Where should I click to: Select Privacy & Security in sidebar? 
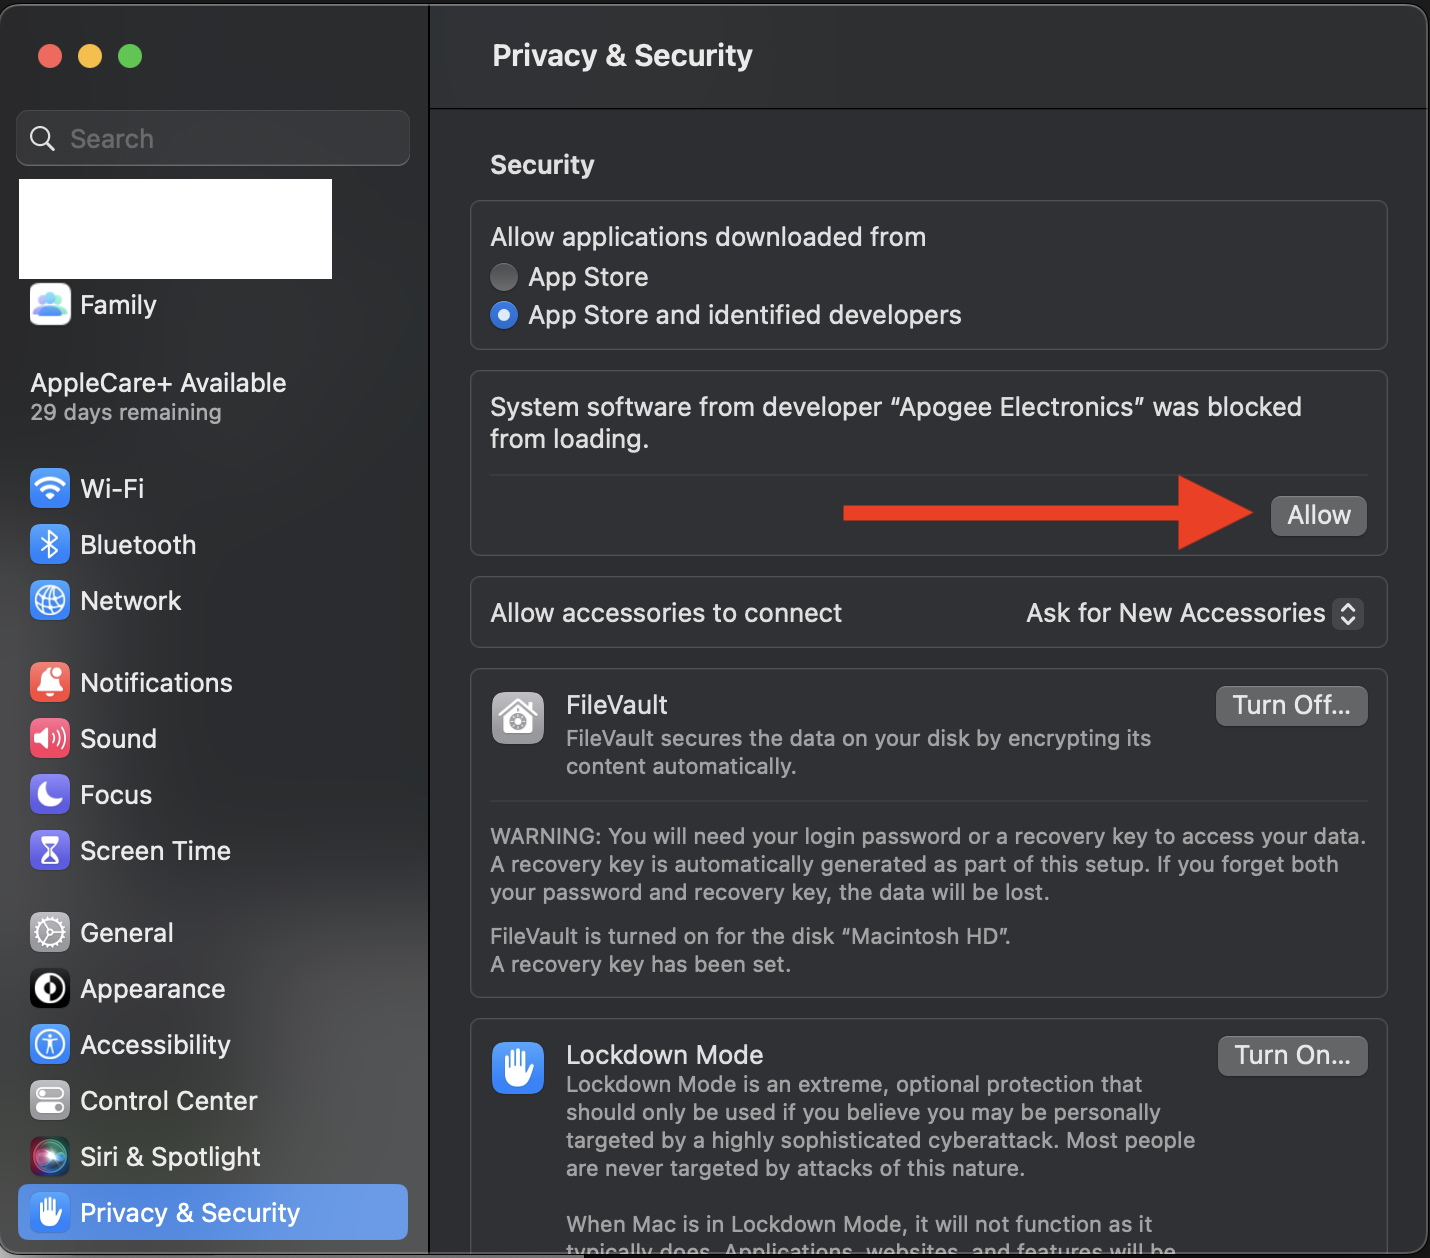pyautogui.click(x=190, y=1212)
